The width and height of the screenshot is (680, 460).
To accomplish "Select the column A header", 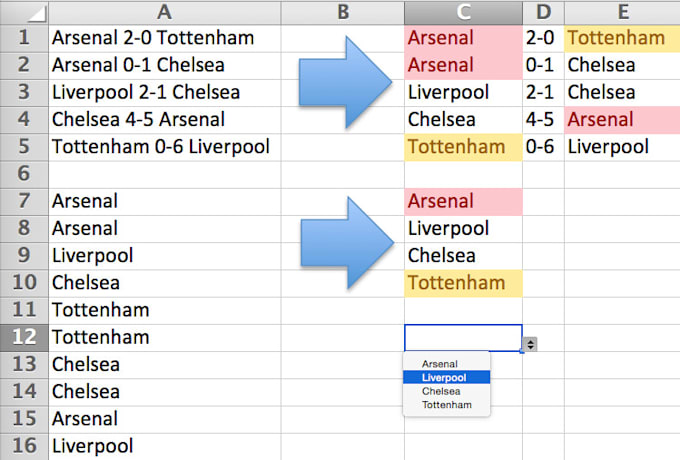I will (x=164, y=12).
